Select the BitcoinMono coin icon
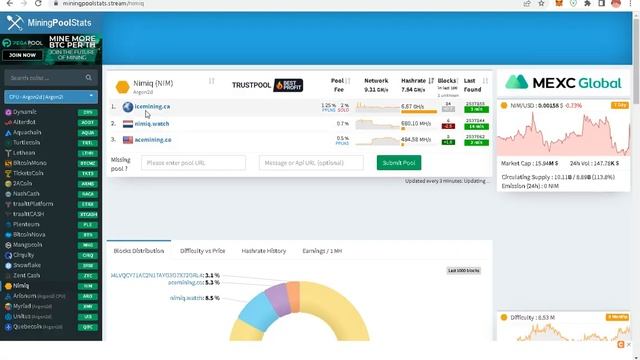640x360 pixels. pyautogui.click(x=8, y=163)
